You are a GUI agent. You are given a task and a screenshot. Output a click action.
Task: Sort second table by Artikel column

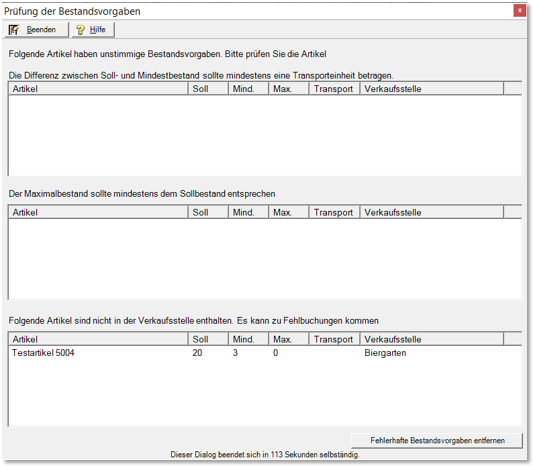pos(98,212)
